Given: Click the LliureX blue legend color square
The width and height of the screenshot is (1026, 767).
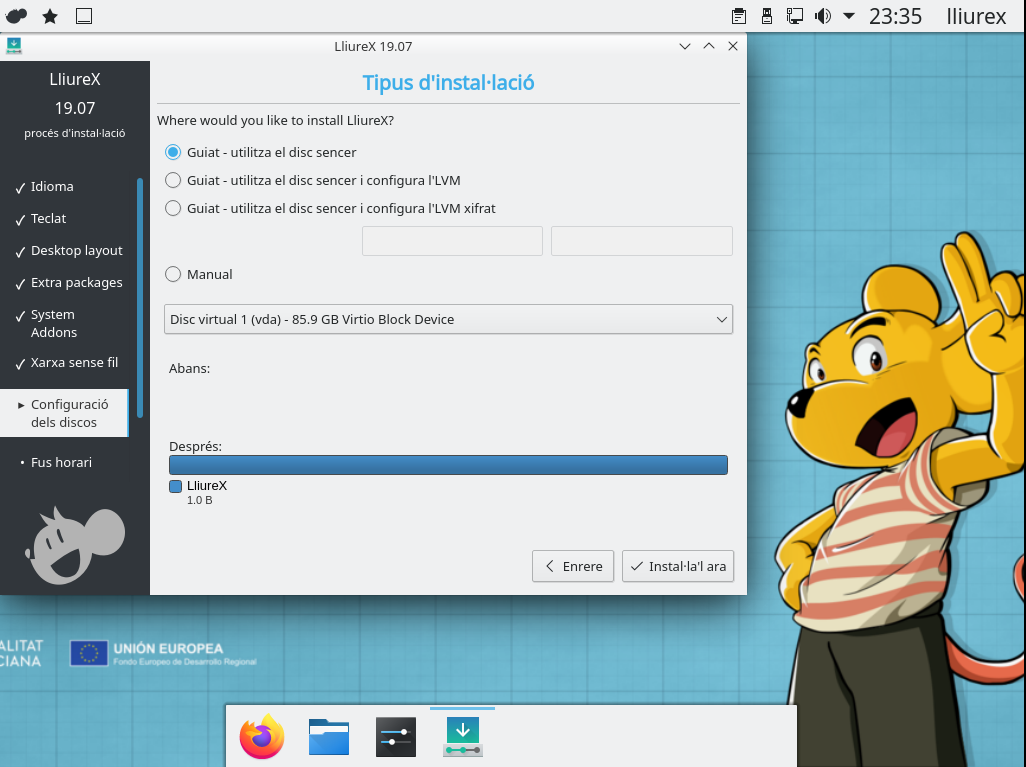Looking at the screenshot, I should pos(175,486).
